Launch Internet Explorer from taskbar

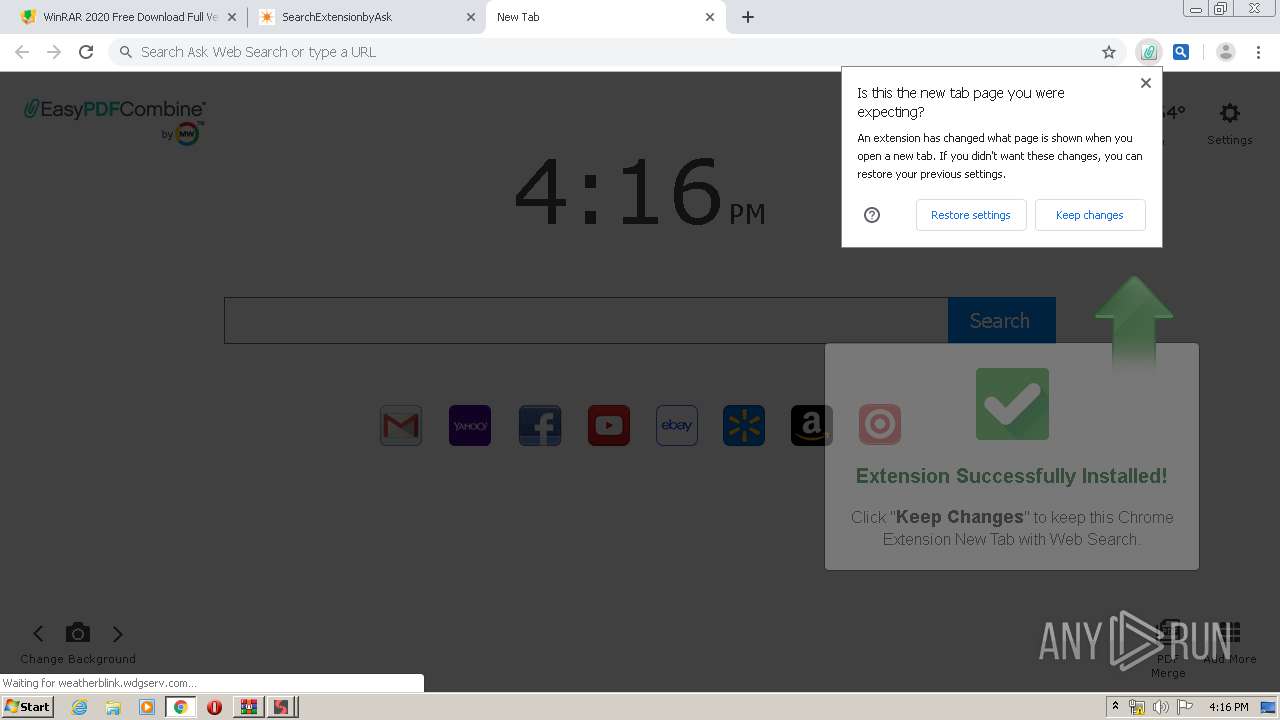click(x=80, y=707)
